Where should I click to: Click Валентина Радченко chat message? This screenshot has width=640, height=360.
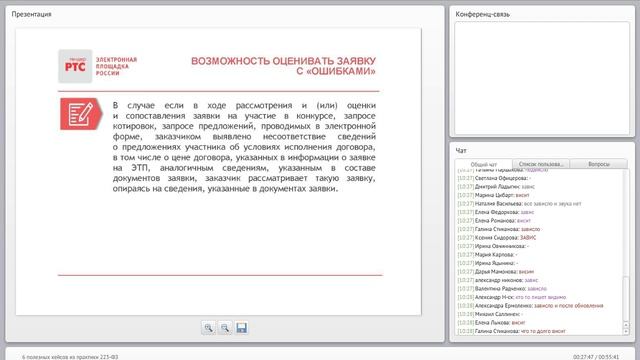502,289
